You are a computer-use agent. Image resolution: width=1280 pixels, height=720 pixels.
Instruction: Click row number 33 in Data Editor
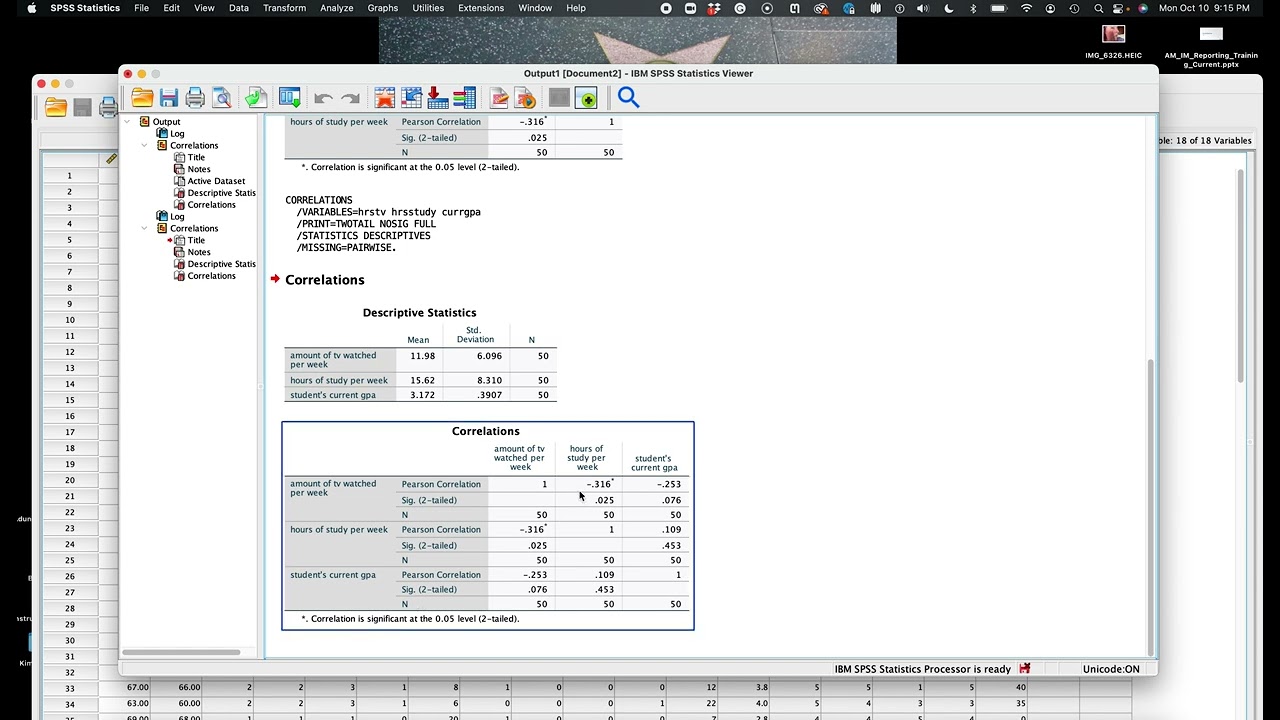click(69, 688)
